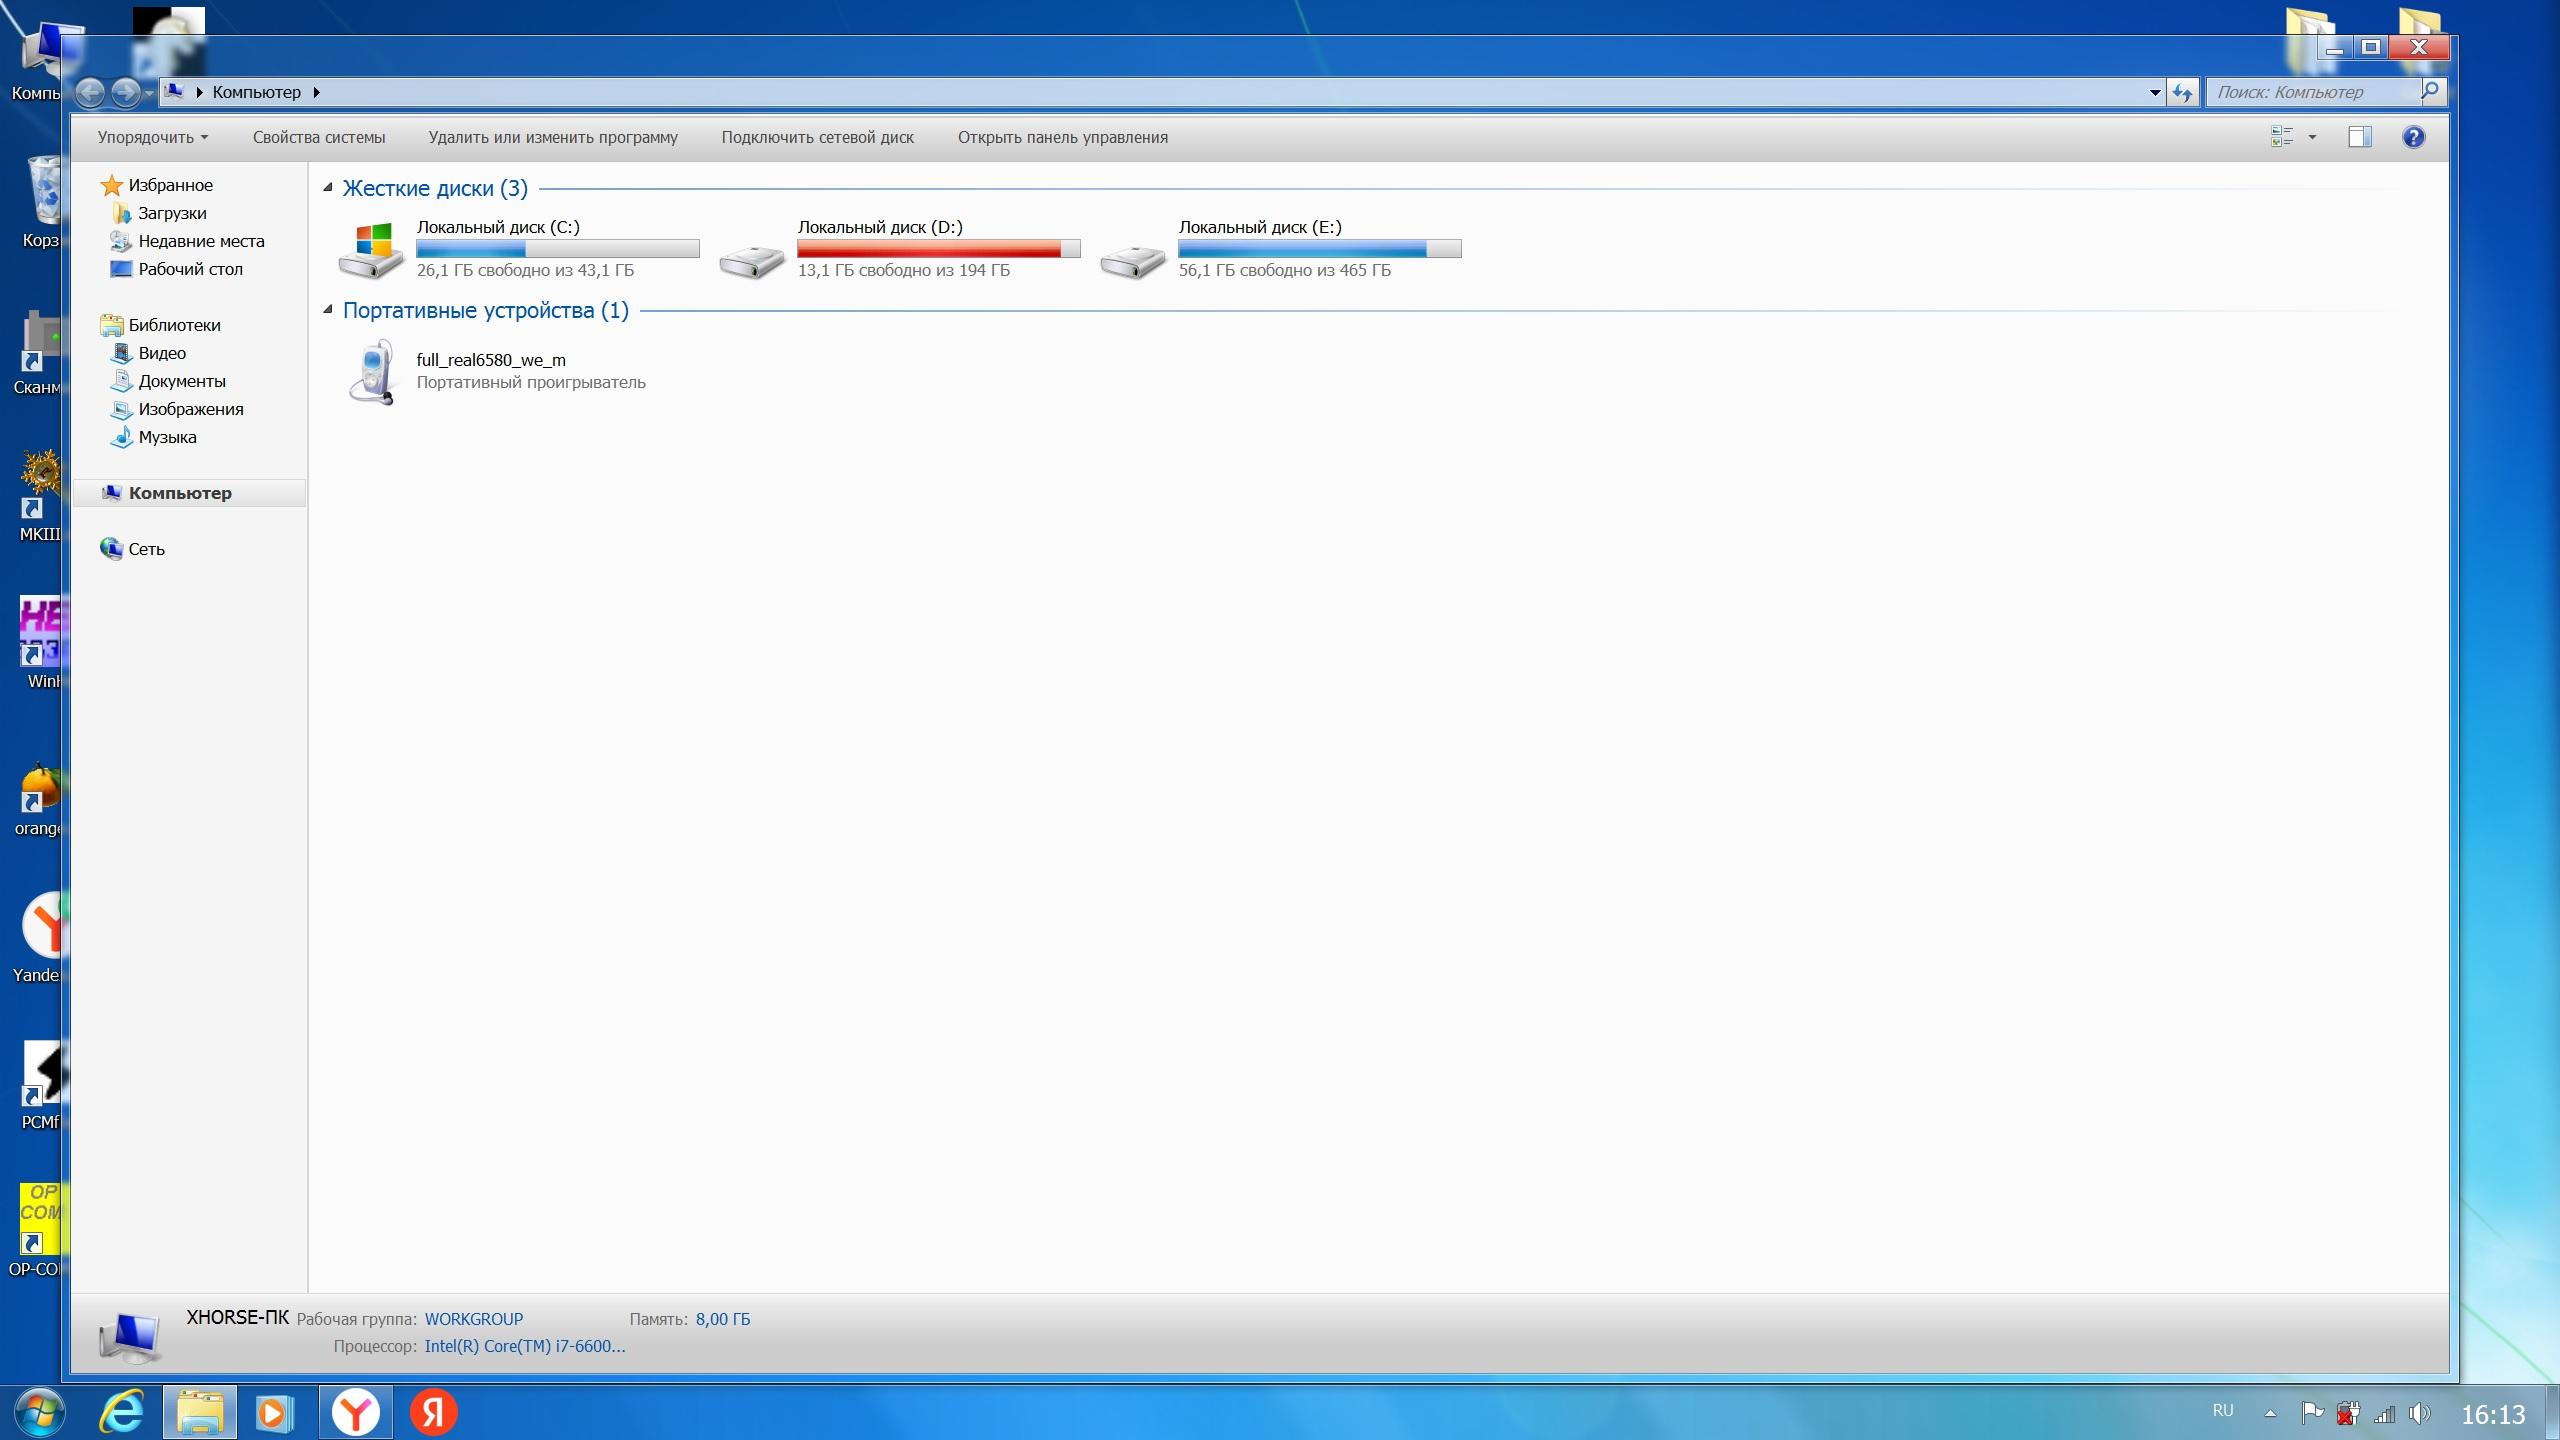Screen dimensions: 2560x1440
Task: Collapse the Портативные устройства group
Action: tap(327, 310)
